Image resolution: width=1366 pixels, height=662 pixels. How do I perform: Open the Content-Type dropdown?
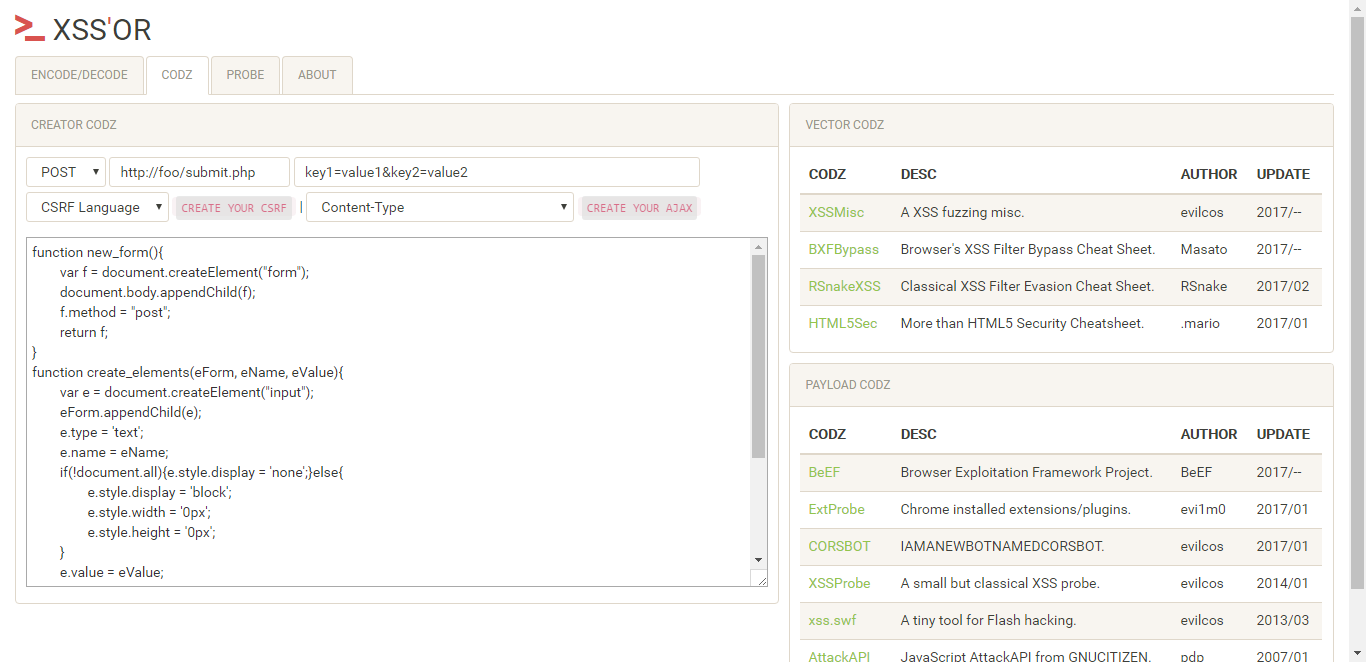tap(439, 207)
